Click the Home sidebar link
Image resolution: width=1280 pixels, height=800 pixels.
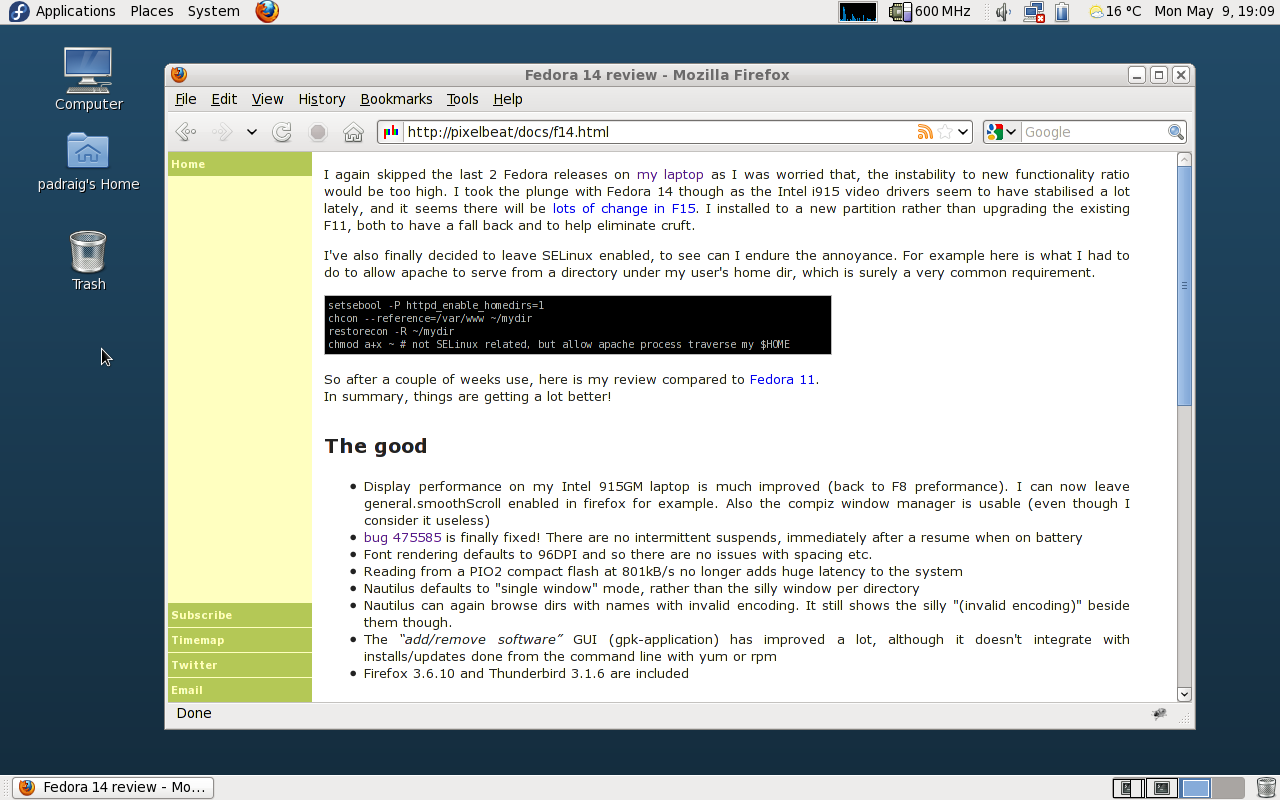coord(240,164)
